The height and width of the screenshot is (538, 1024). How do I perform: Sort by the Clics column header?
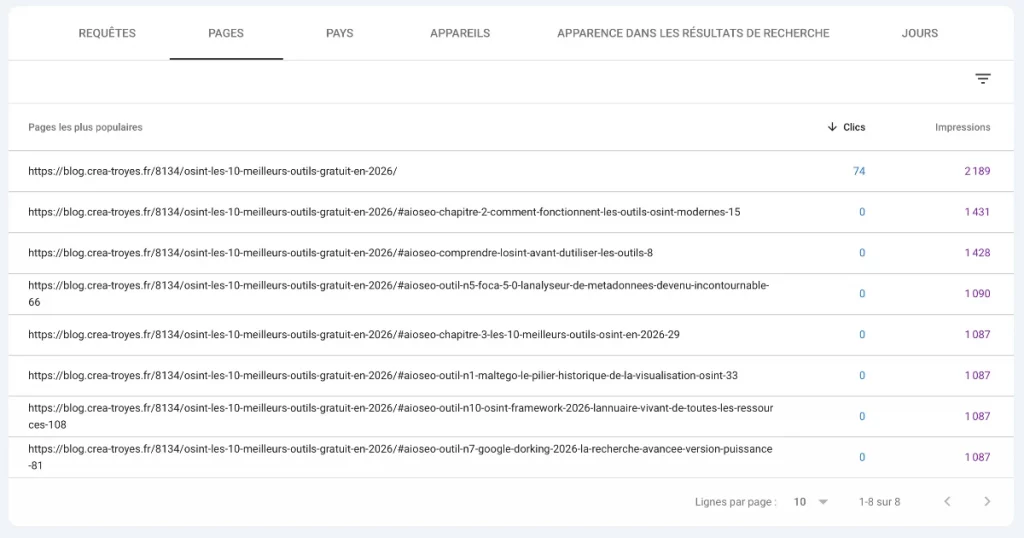854,127
